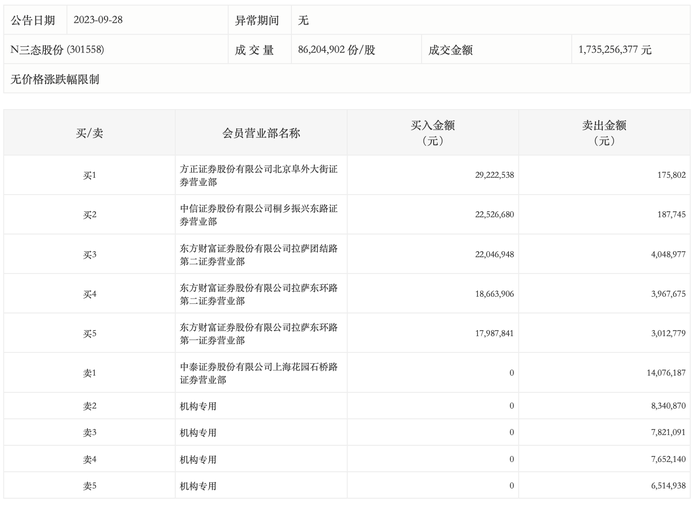700x508 pixels.
Task: Click the 成交金额 value 1,735,256,377 元
Action: [615, 50]
